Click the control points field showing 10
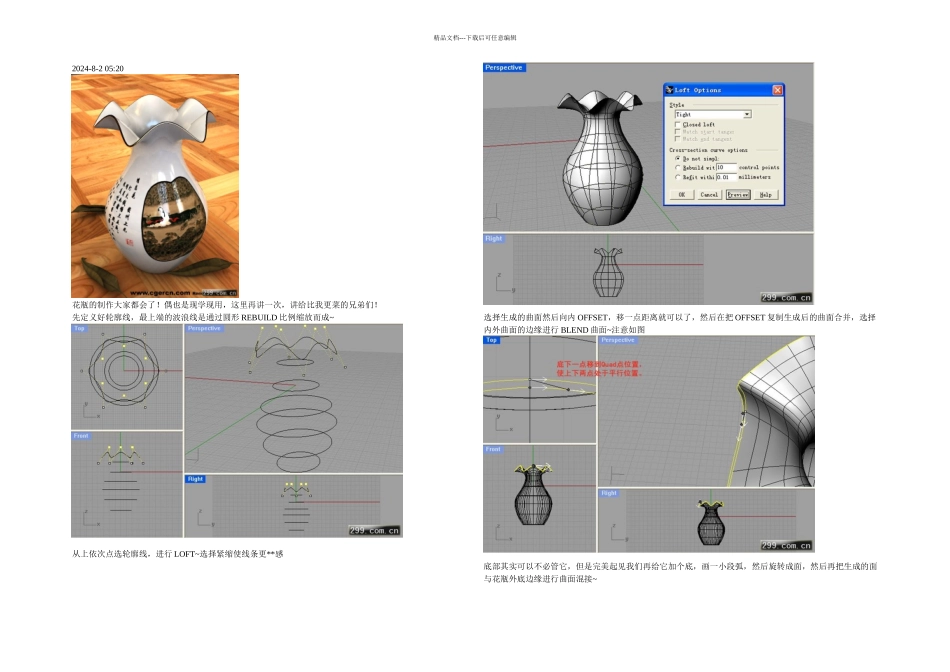 (726, 167)
